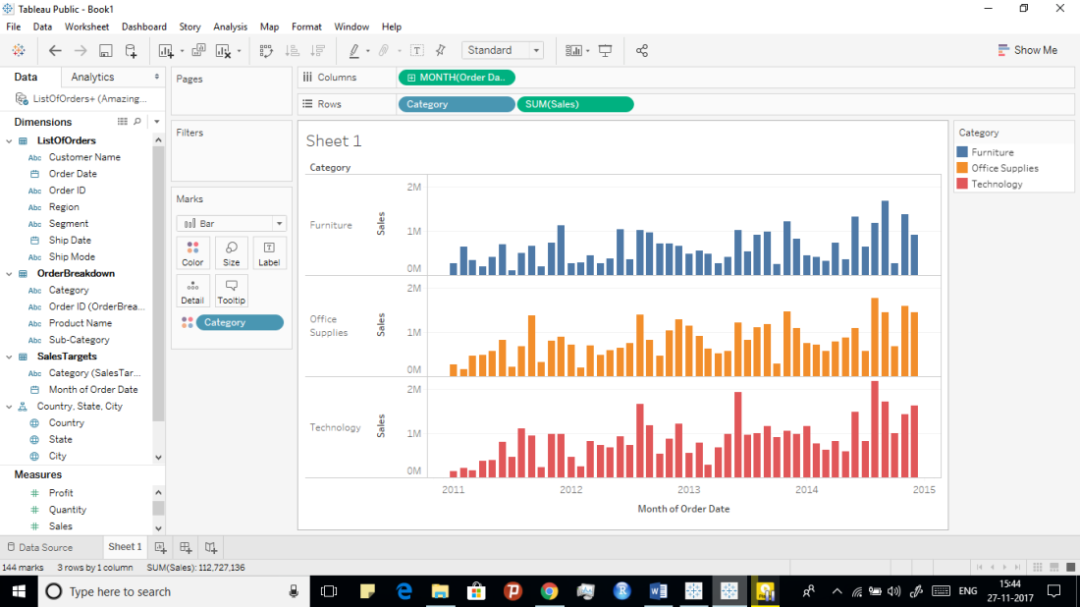Click the New Dashboard tab icon at bottom

pos(185,547)
